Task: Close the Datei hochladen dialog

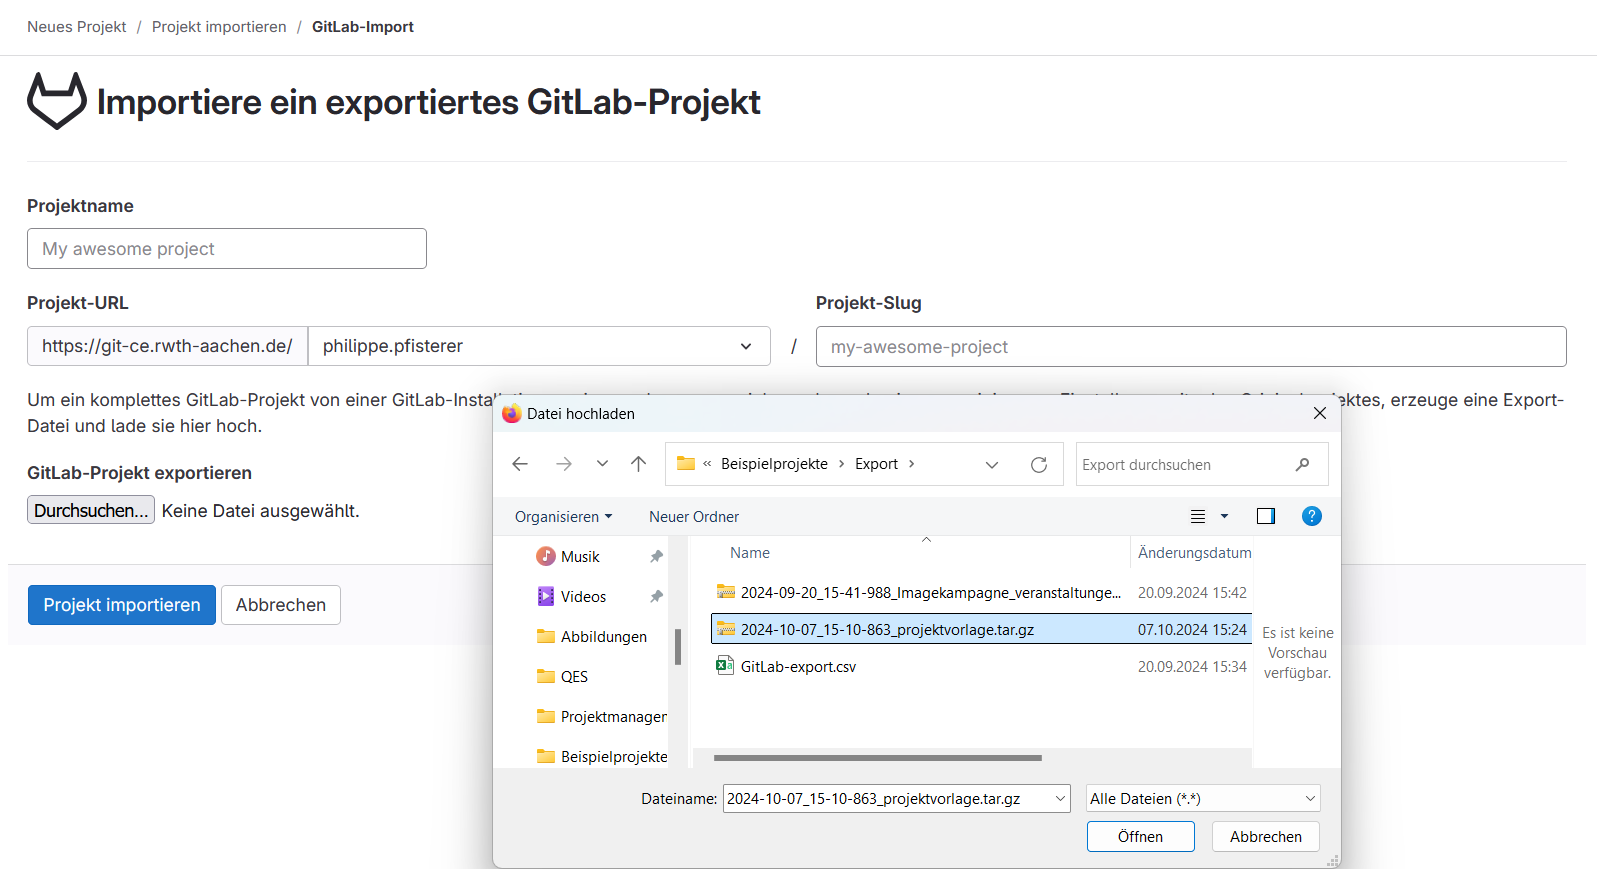Action: [x=1320, y=413]
